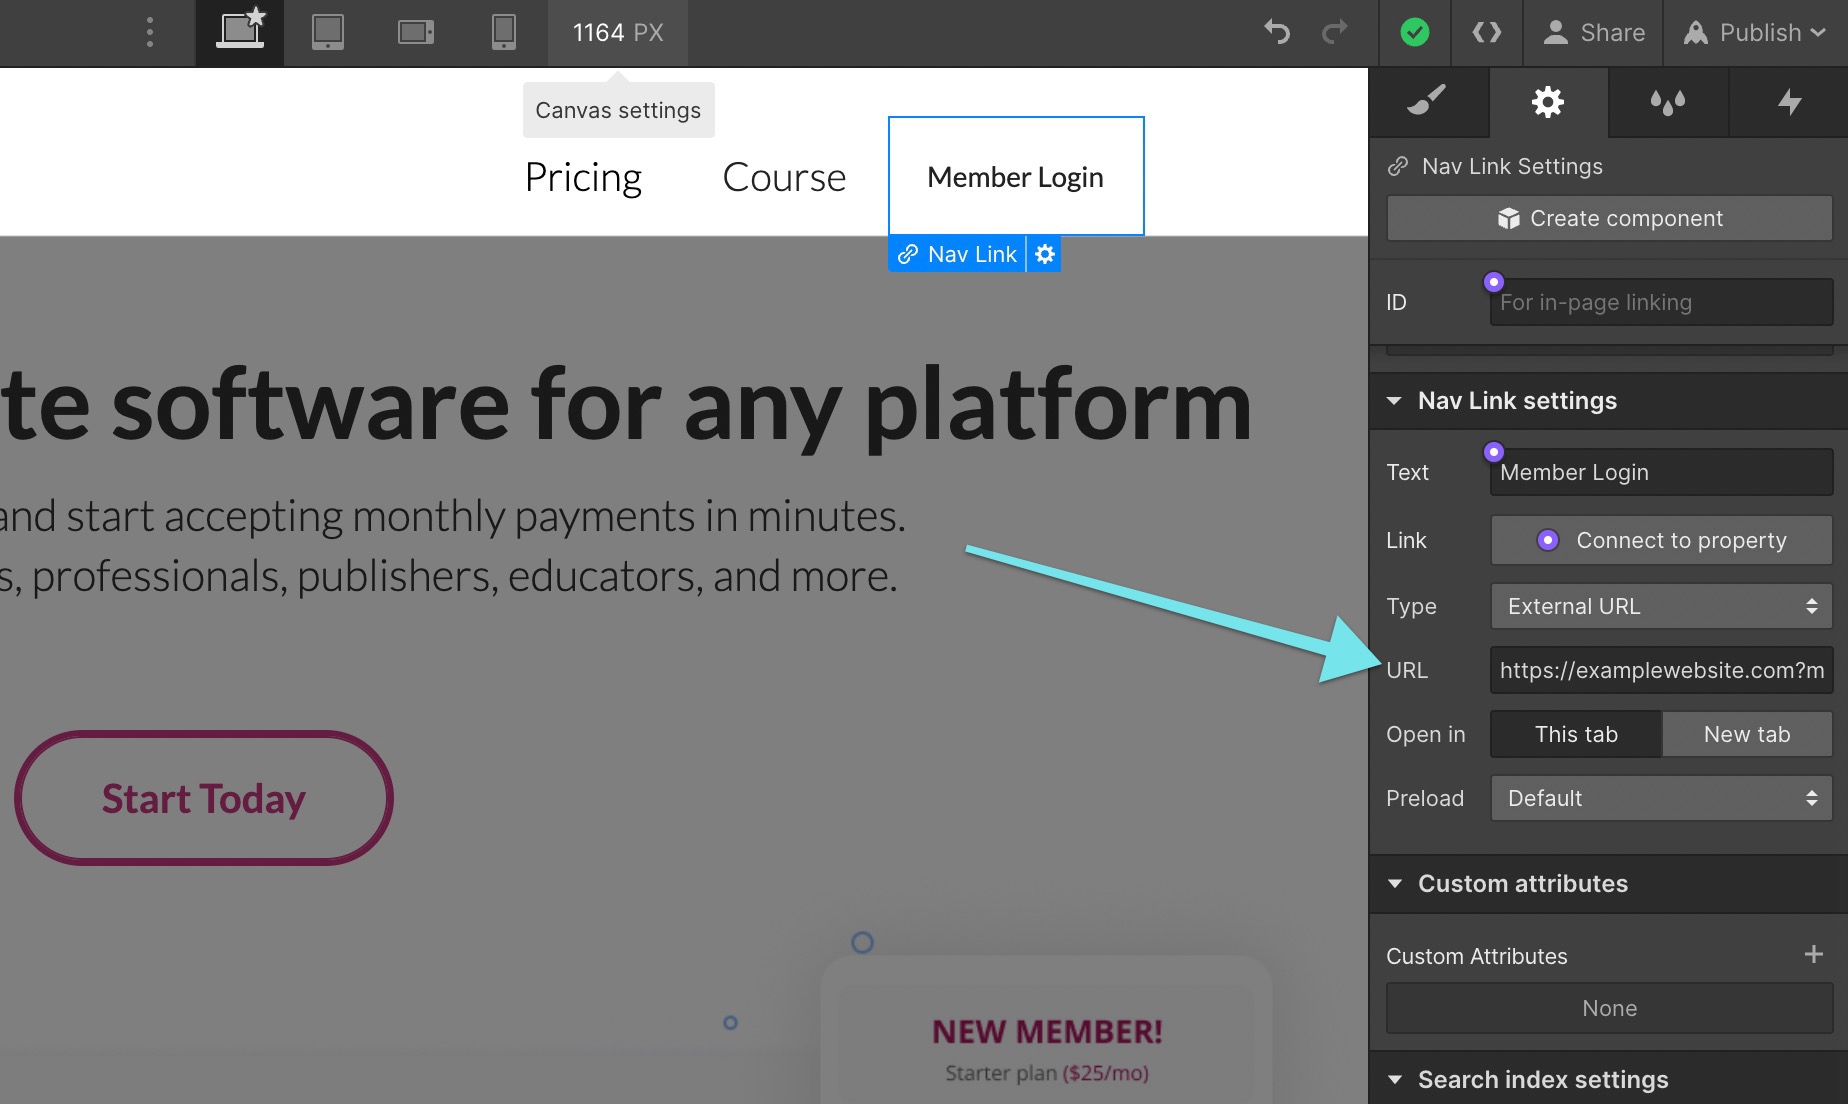The width and height of the screenshot is (1848, 1104).
Task: Select the desktop base breakpoint icon
Action: (x=240, y=32)
